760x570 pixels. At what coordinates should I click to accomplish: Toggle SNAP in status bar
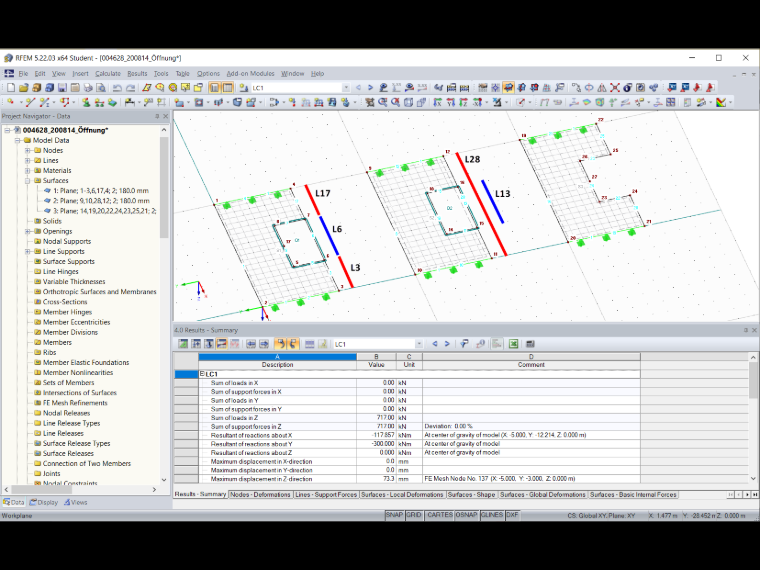[x=394, y=515]
